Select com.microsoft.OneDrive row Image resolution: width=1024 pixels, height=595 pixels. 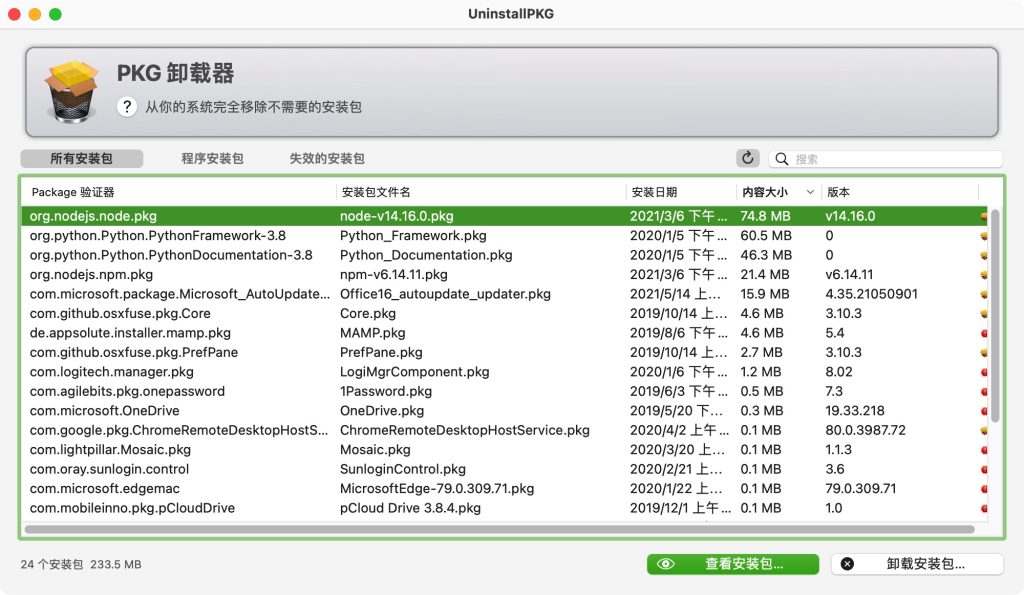coord(504,411)
